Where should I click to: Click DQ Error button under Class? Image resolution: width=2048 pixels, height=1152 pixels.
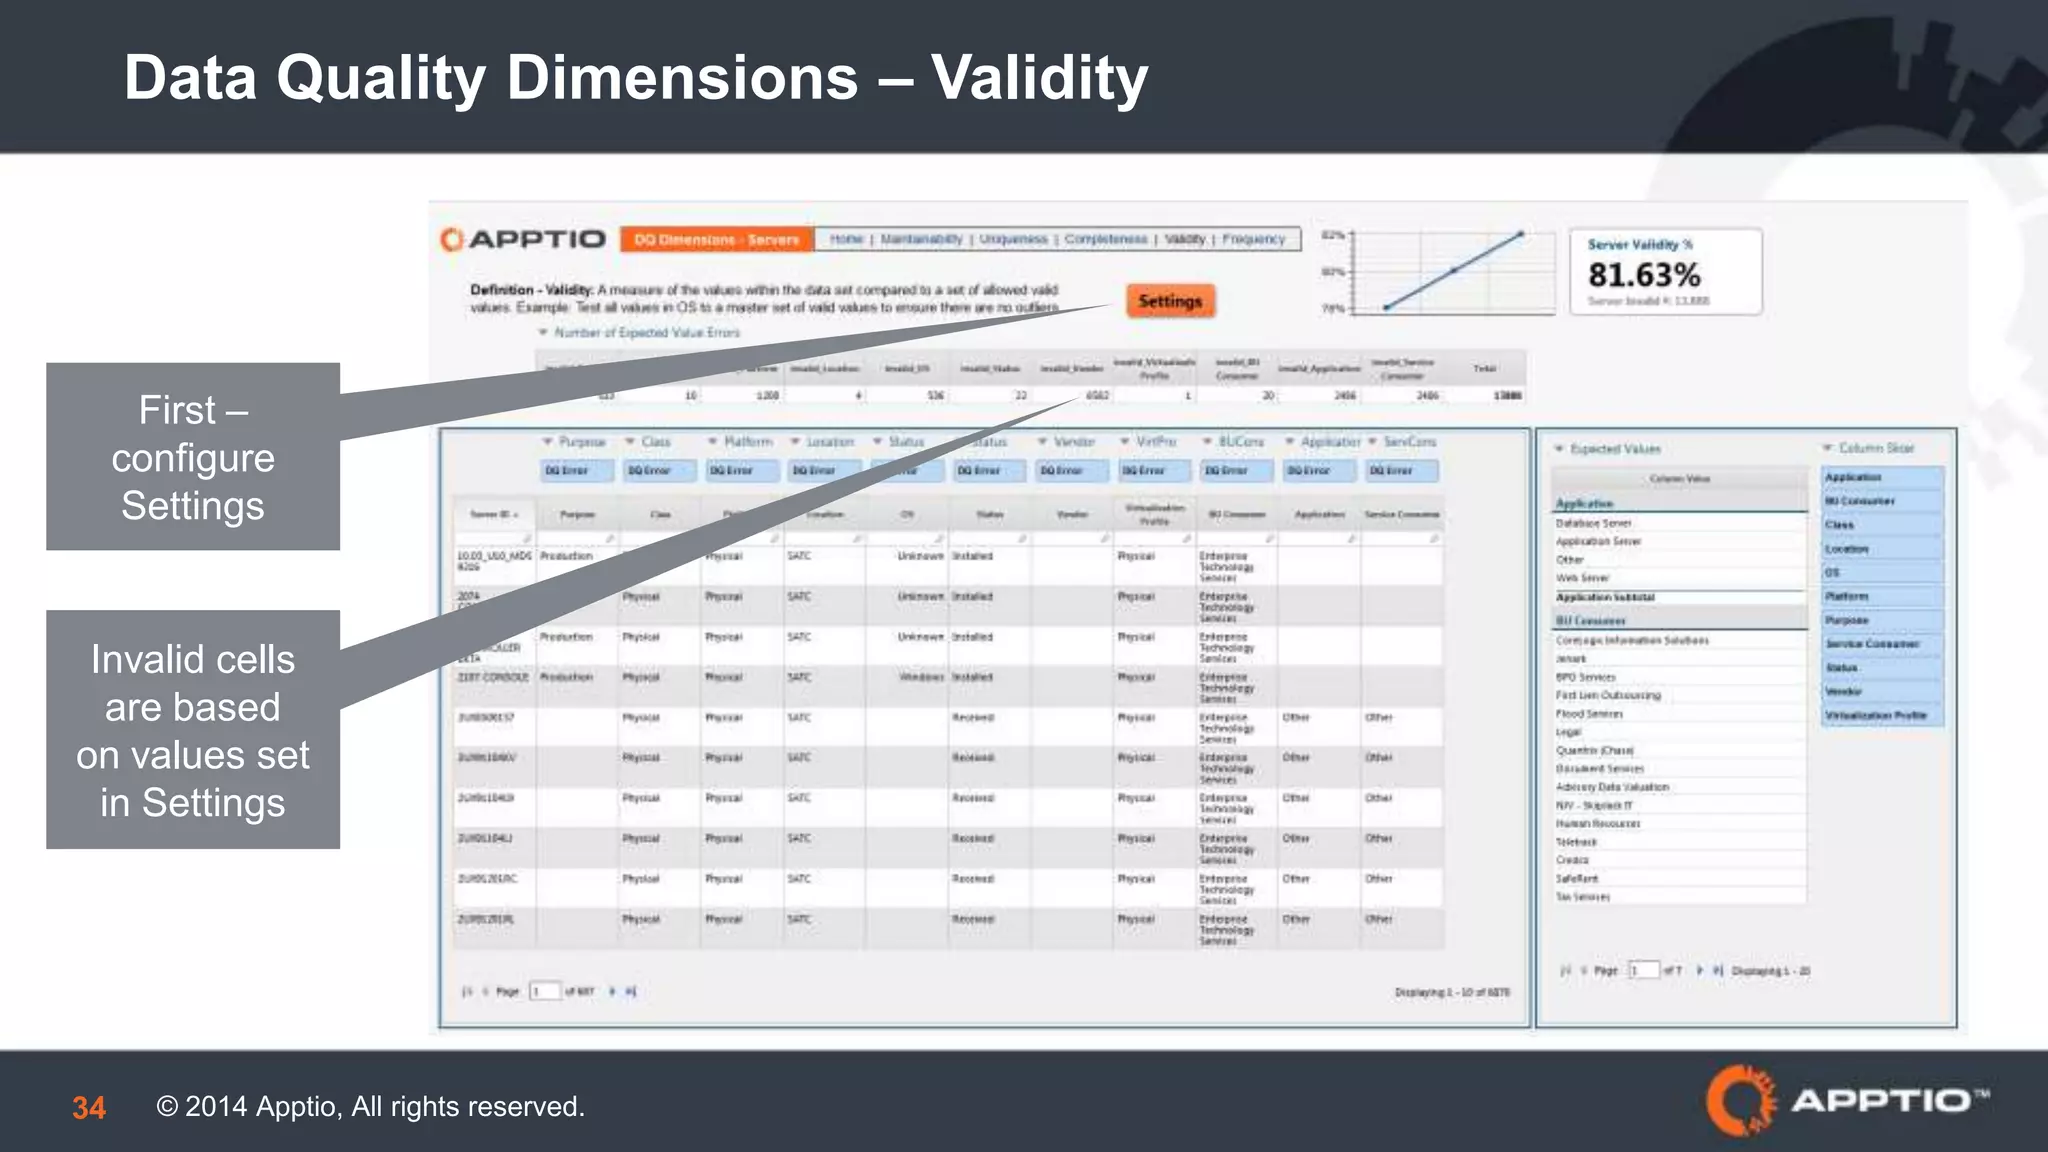(x=660, y=470)
